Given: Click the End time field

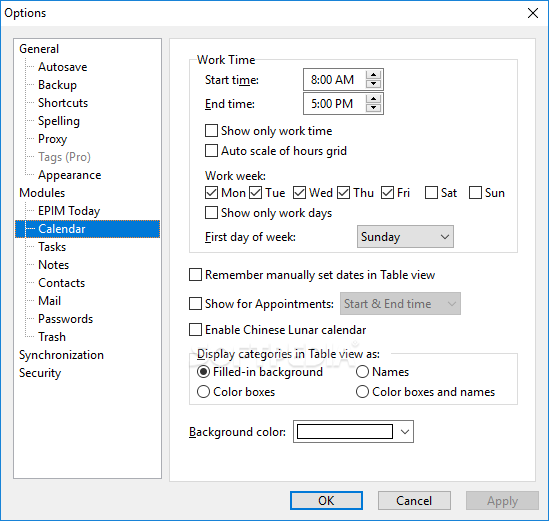Looking at the screenshot, I should point(334,104).
